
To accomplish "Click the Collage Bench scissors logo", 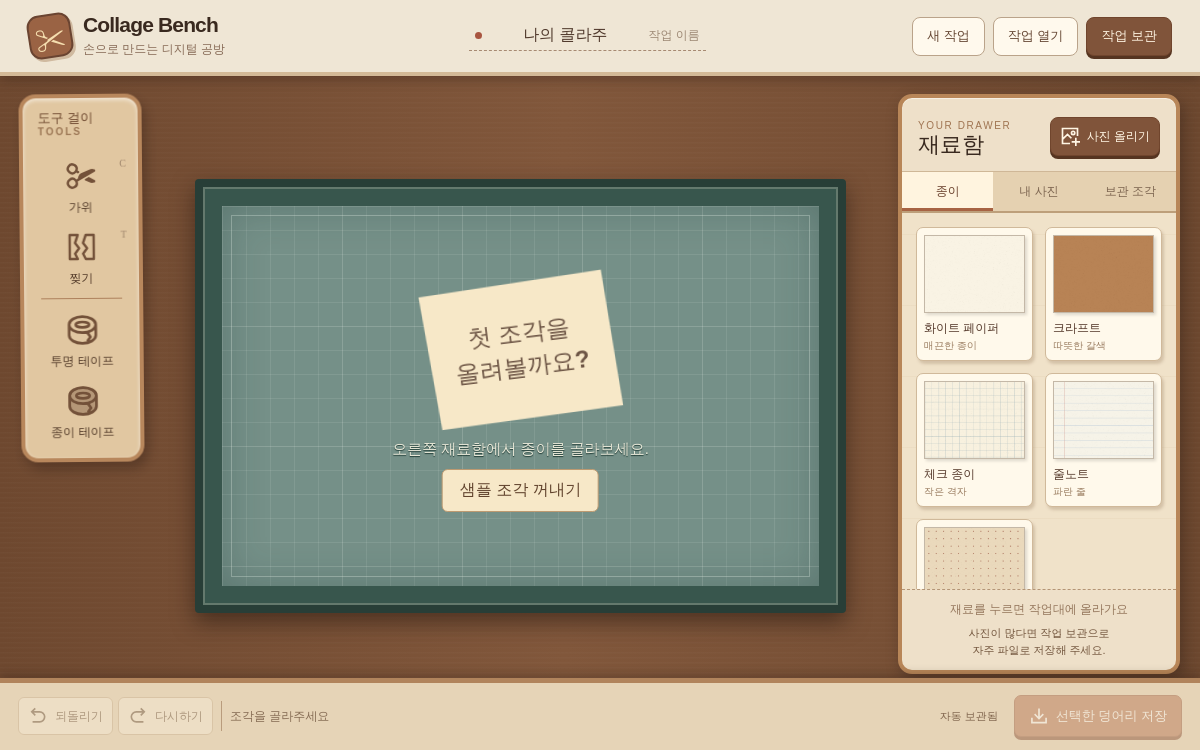I will [50, 36].
